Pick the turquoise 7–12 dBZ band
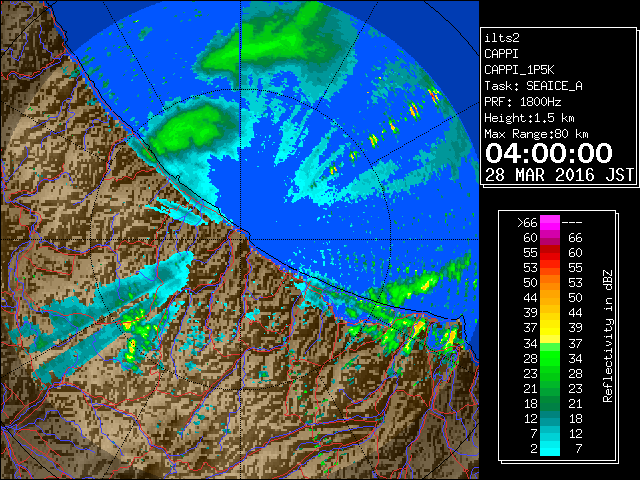This screenshot has height=480, width=640. (550, 433)
